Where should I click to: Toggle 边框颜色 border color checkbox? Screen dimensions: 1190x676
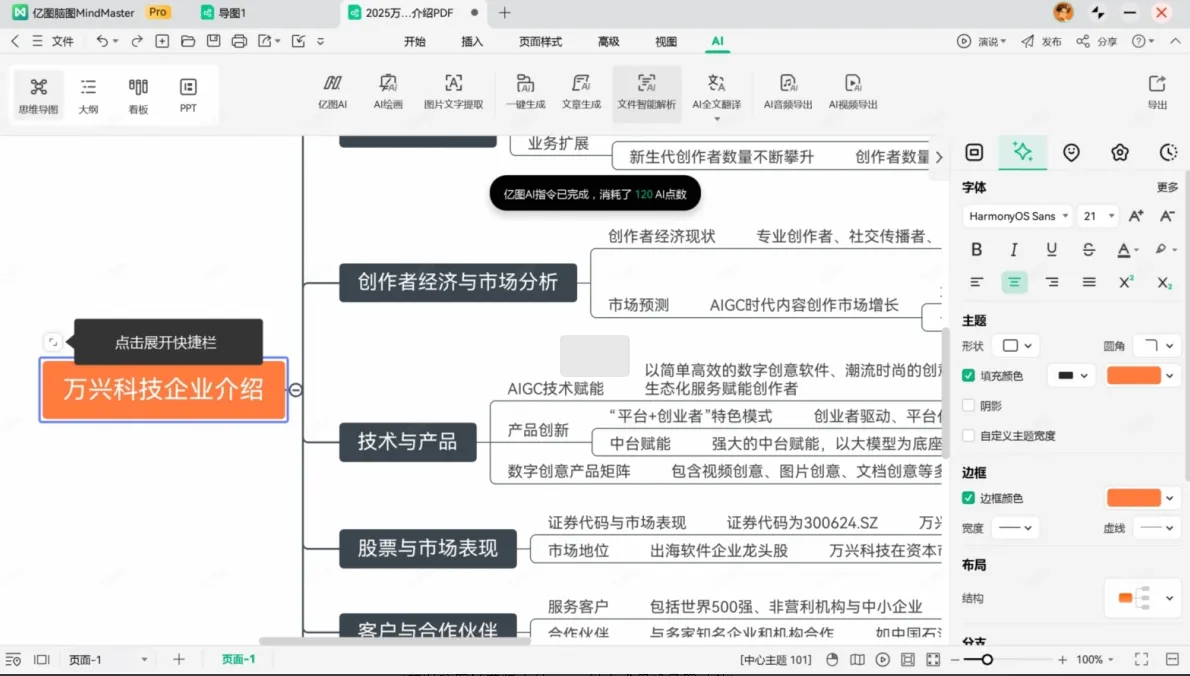[968, 498]
